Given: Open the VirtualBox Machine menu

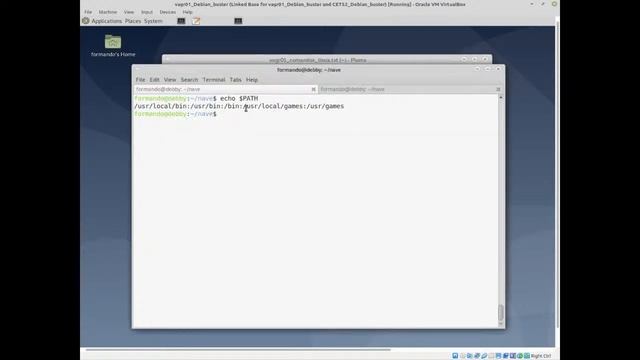Looking at the screenshot, I should click(108, 12).
